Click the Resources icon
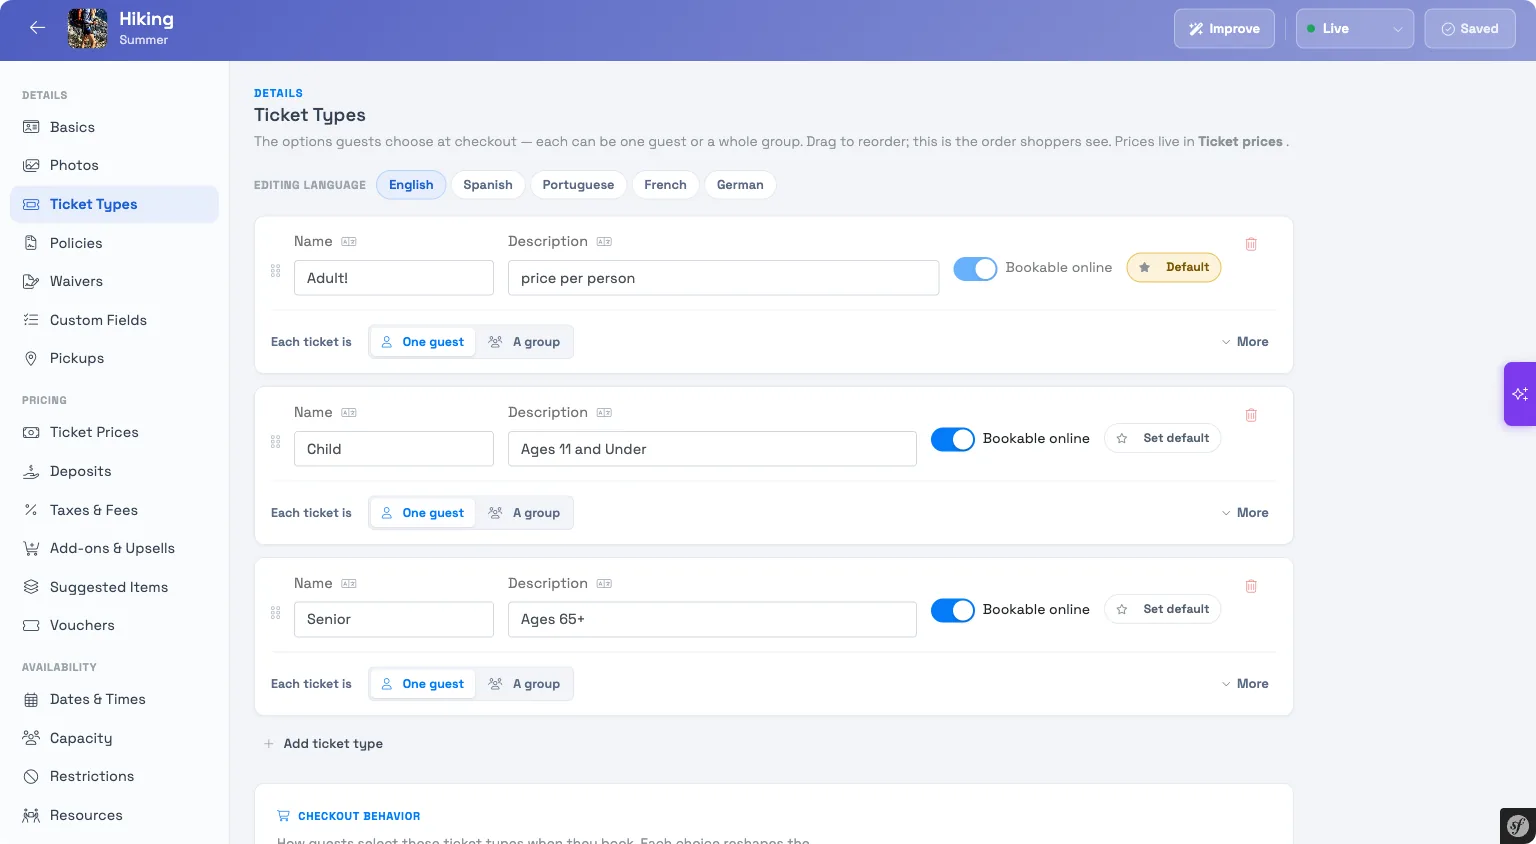Screen dimensions: 1536x844 click(31, 815)
